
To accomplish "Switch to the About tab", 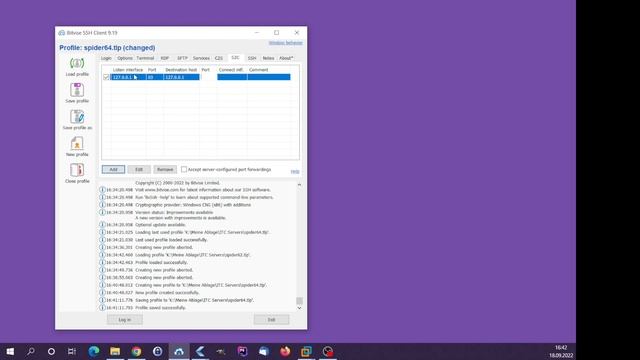I will point(286,58).
